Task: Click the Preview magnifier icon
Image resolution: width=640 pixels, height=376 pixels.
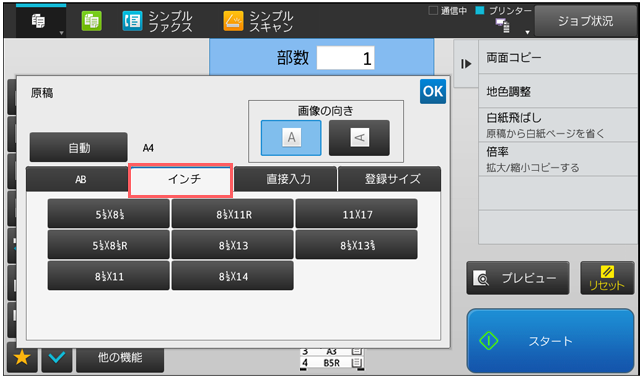Action: (x=481, y=278)
